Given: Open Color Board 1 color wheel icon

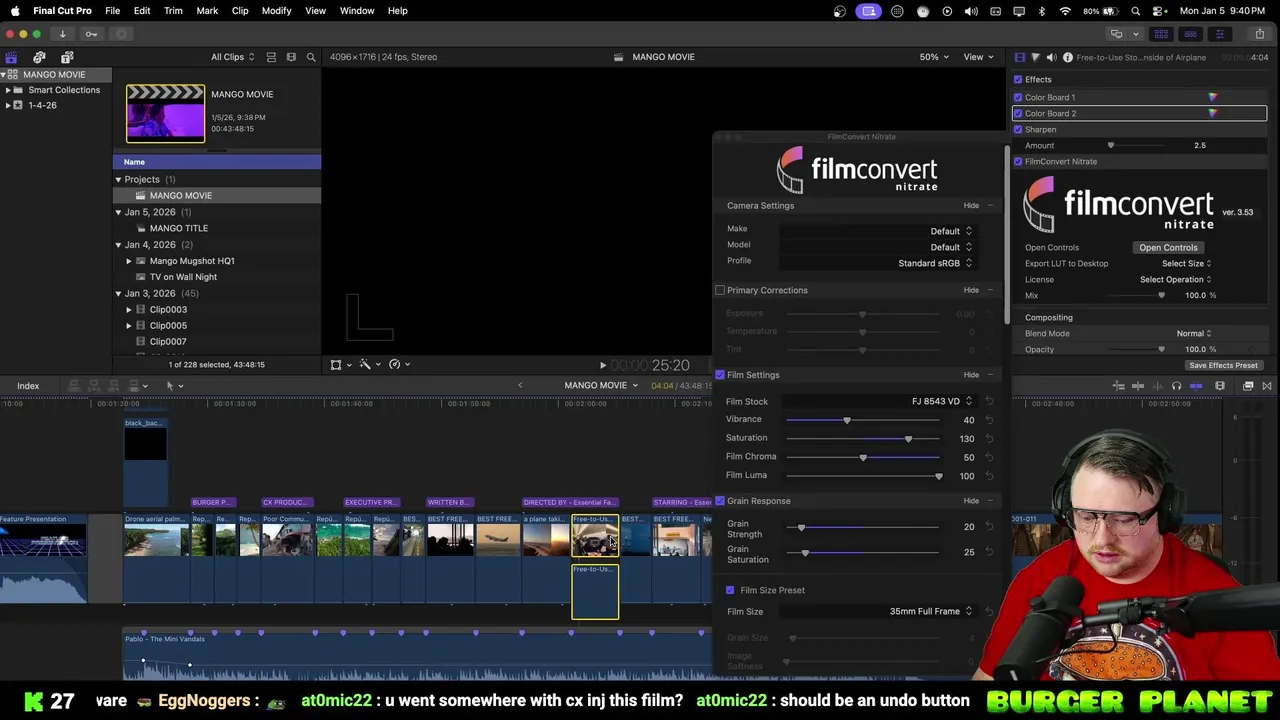Looking at the screenshot, I should [1212, 97].
